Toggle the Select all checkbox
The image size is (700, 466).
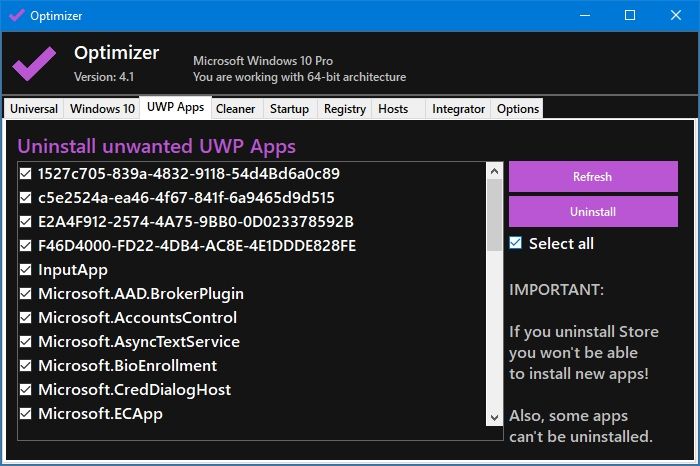pyautogui.click(x=516, y=243)
